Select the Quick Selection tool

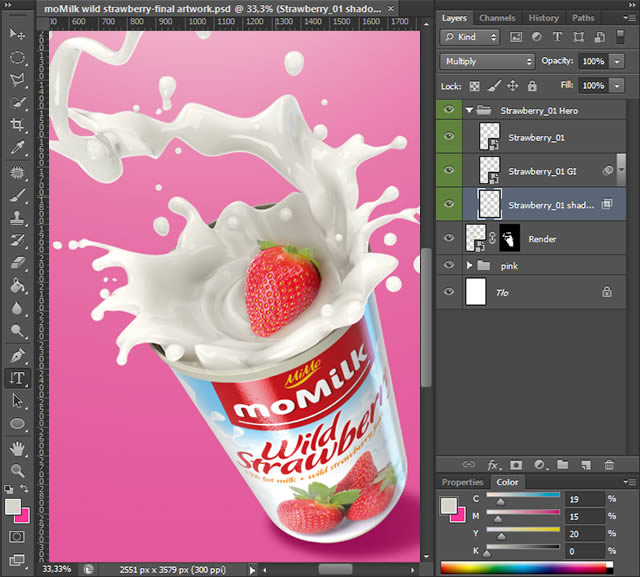(17, 102)
